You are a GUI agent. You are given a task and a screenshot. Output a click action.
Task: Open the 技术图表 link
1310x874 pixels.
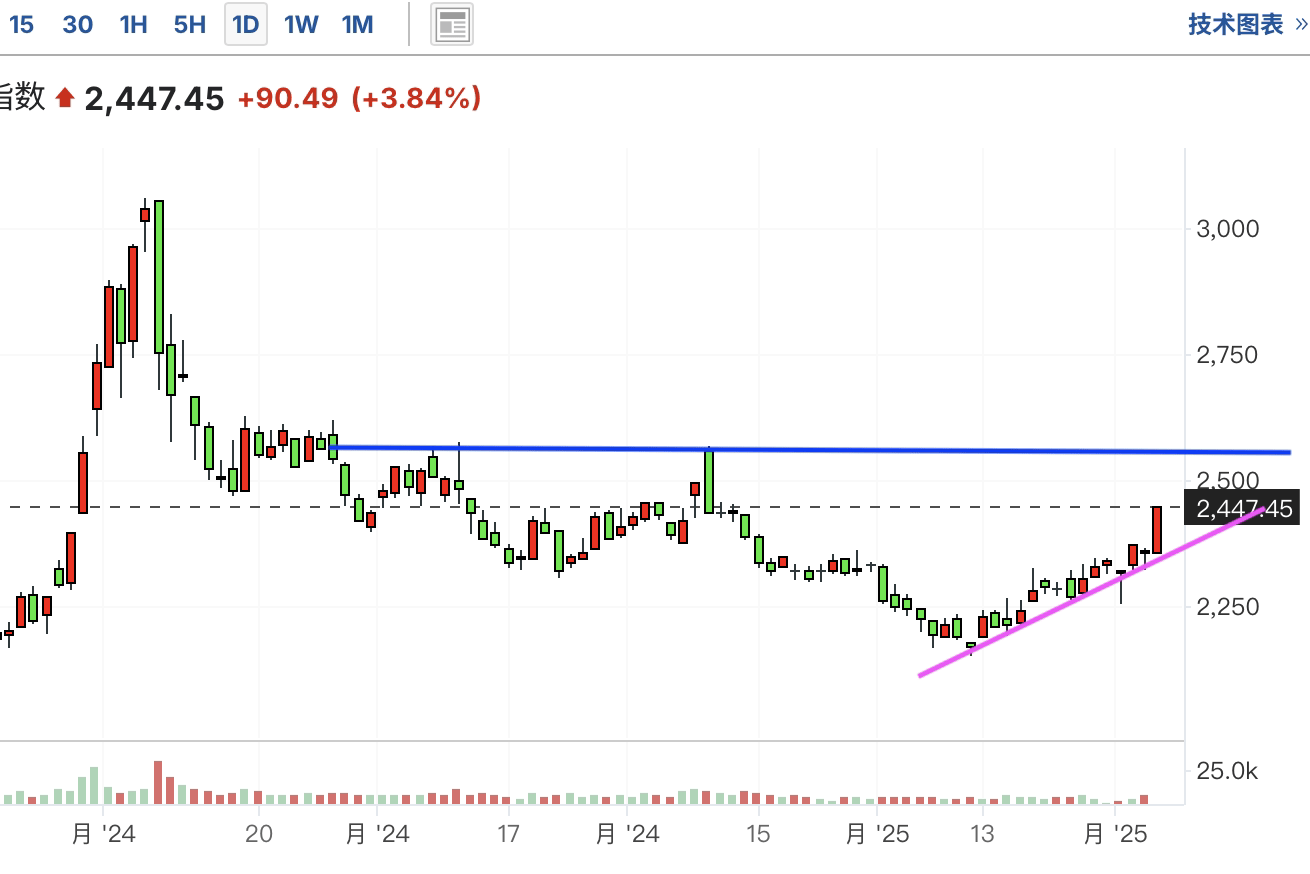coord(1248,24)
